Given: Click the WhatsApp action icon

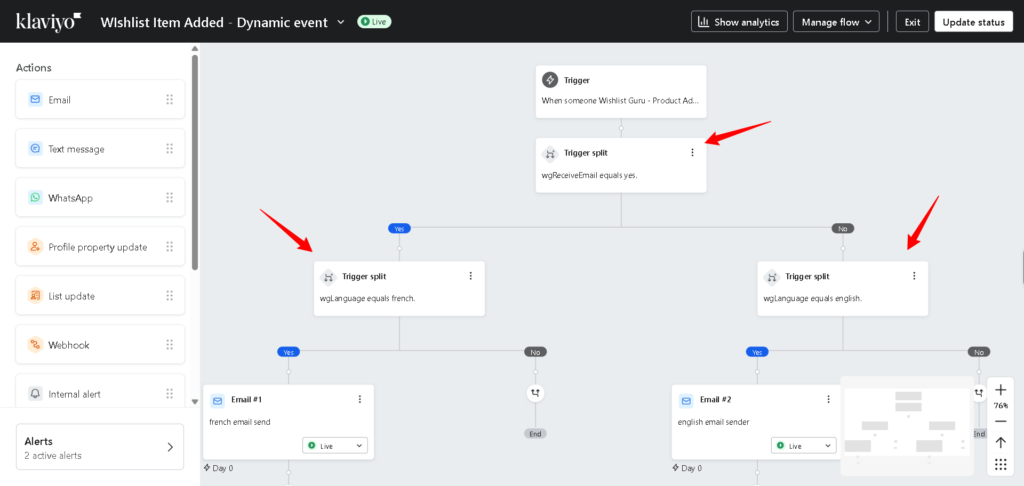Looking at the screenshot, I should point(35,198).
